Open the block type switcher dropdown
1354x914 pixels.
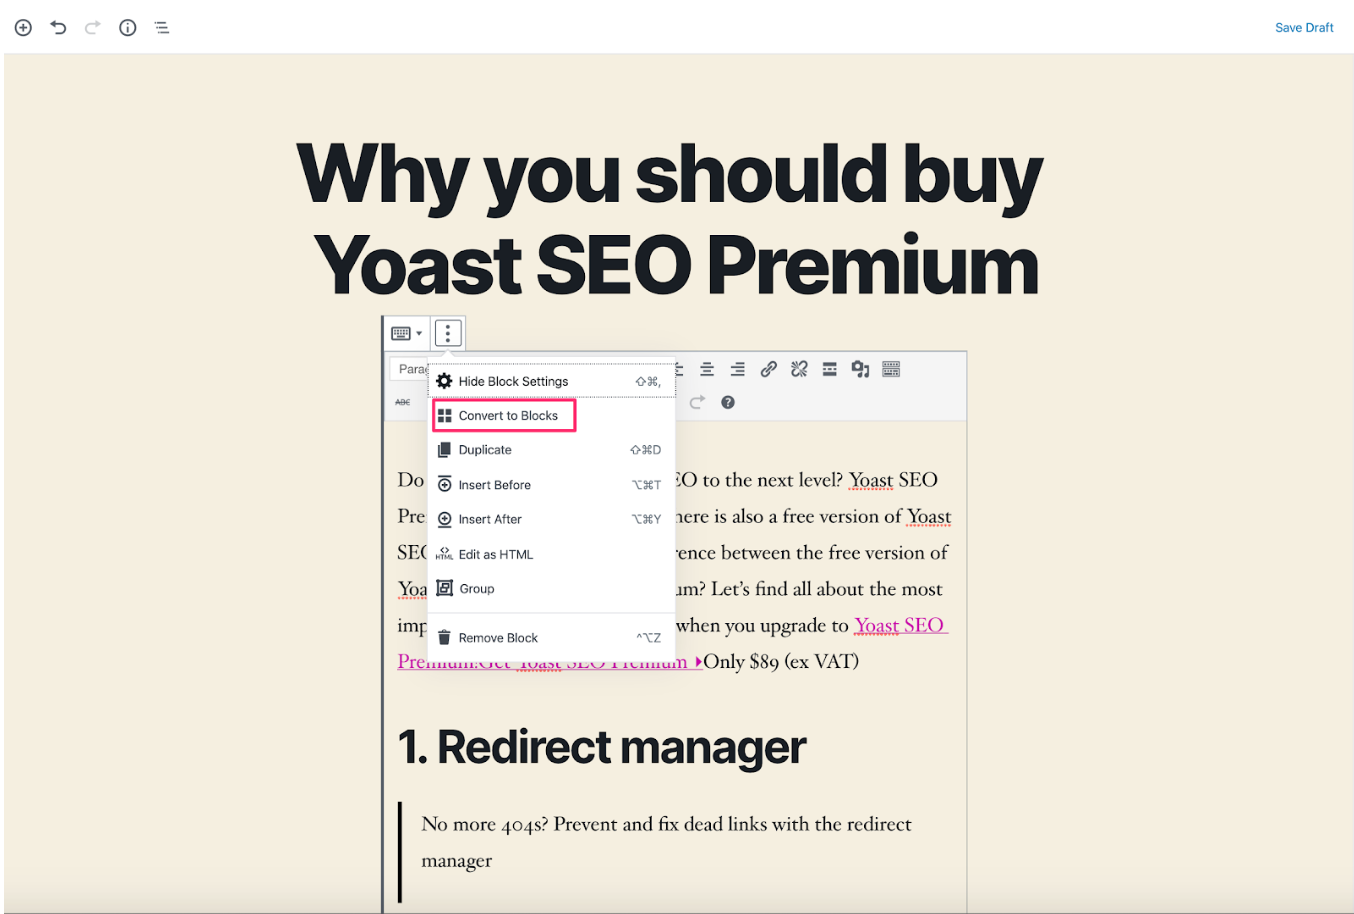pos(407,332)
